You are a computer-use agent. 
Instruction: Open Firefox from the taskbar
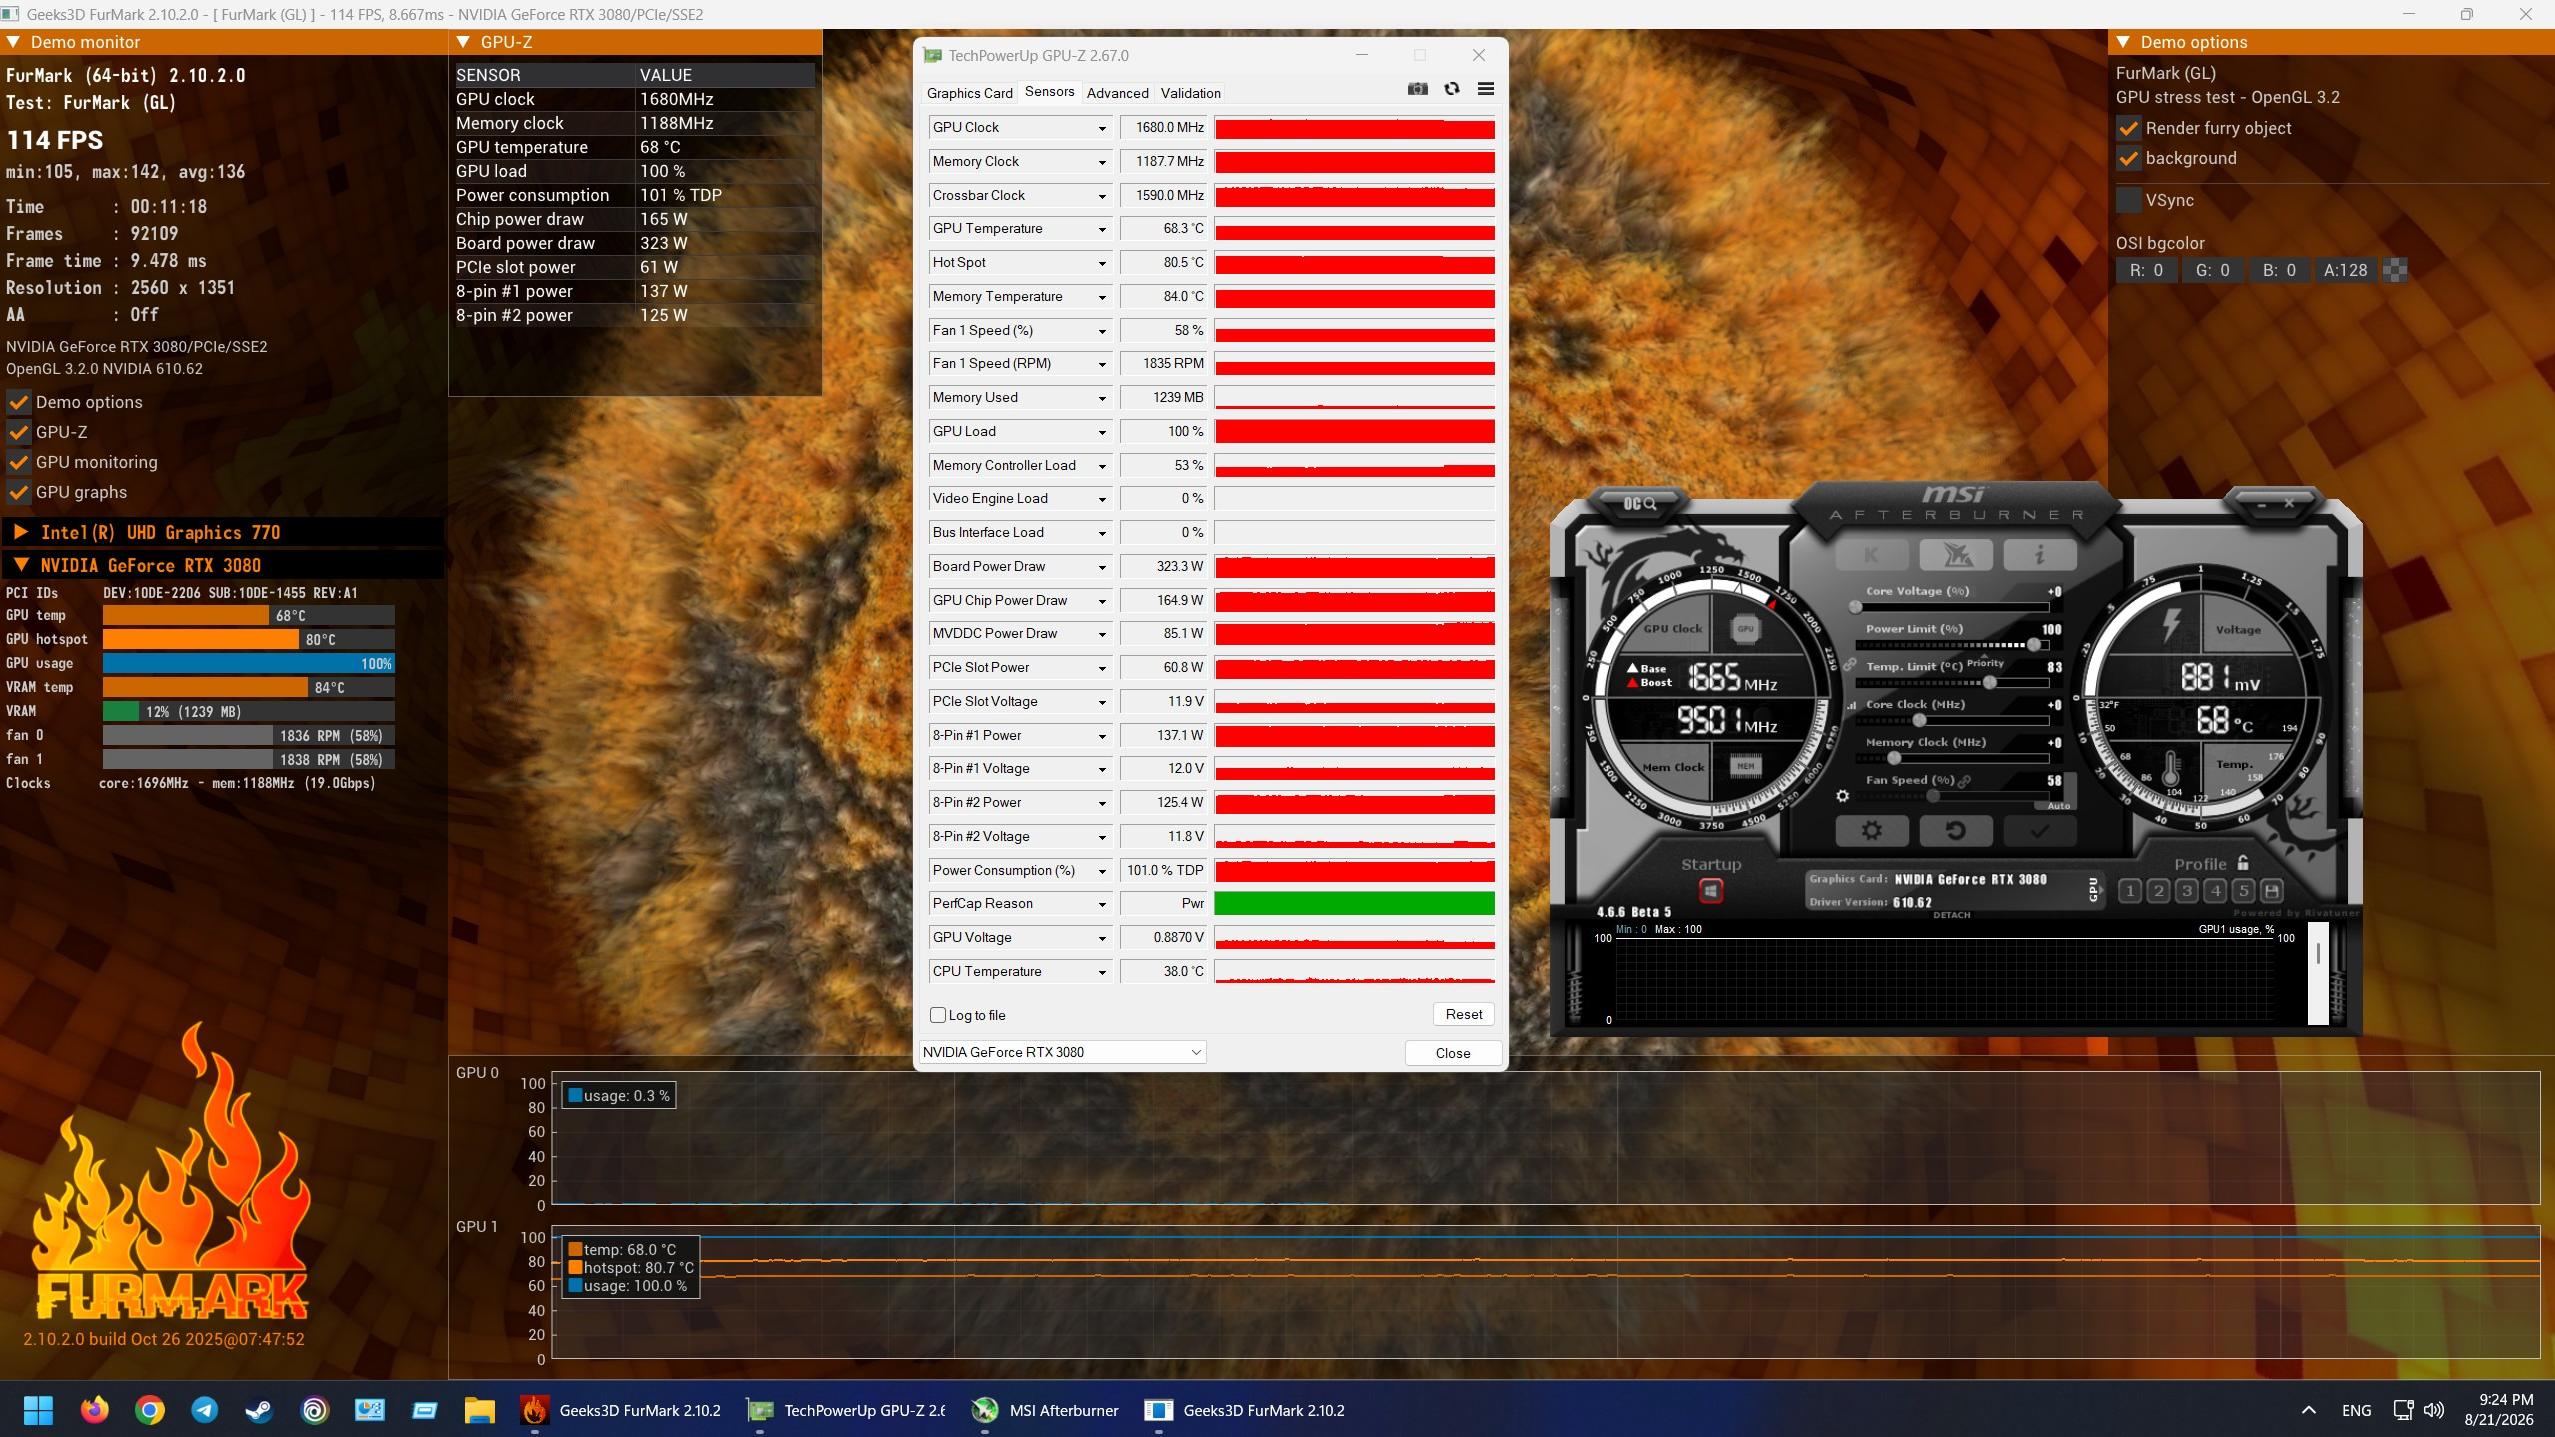point(95,1410)
